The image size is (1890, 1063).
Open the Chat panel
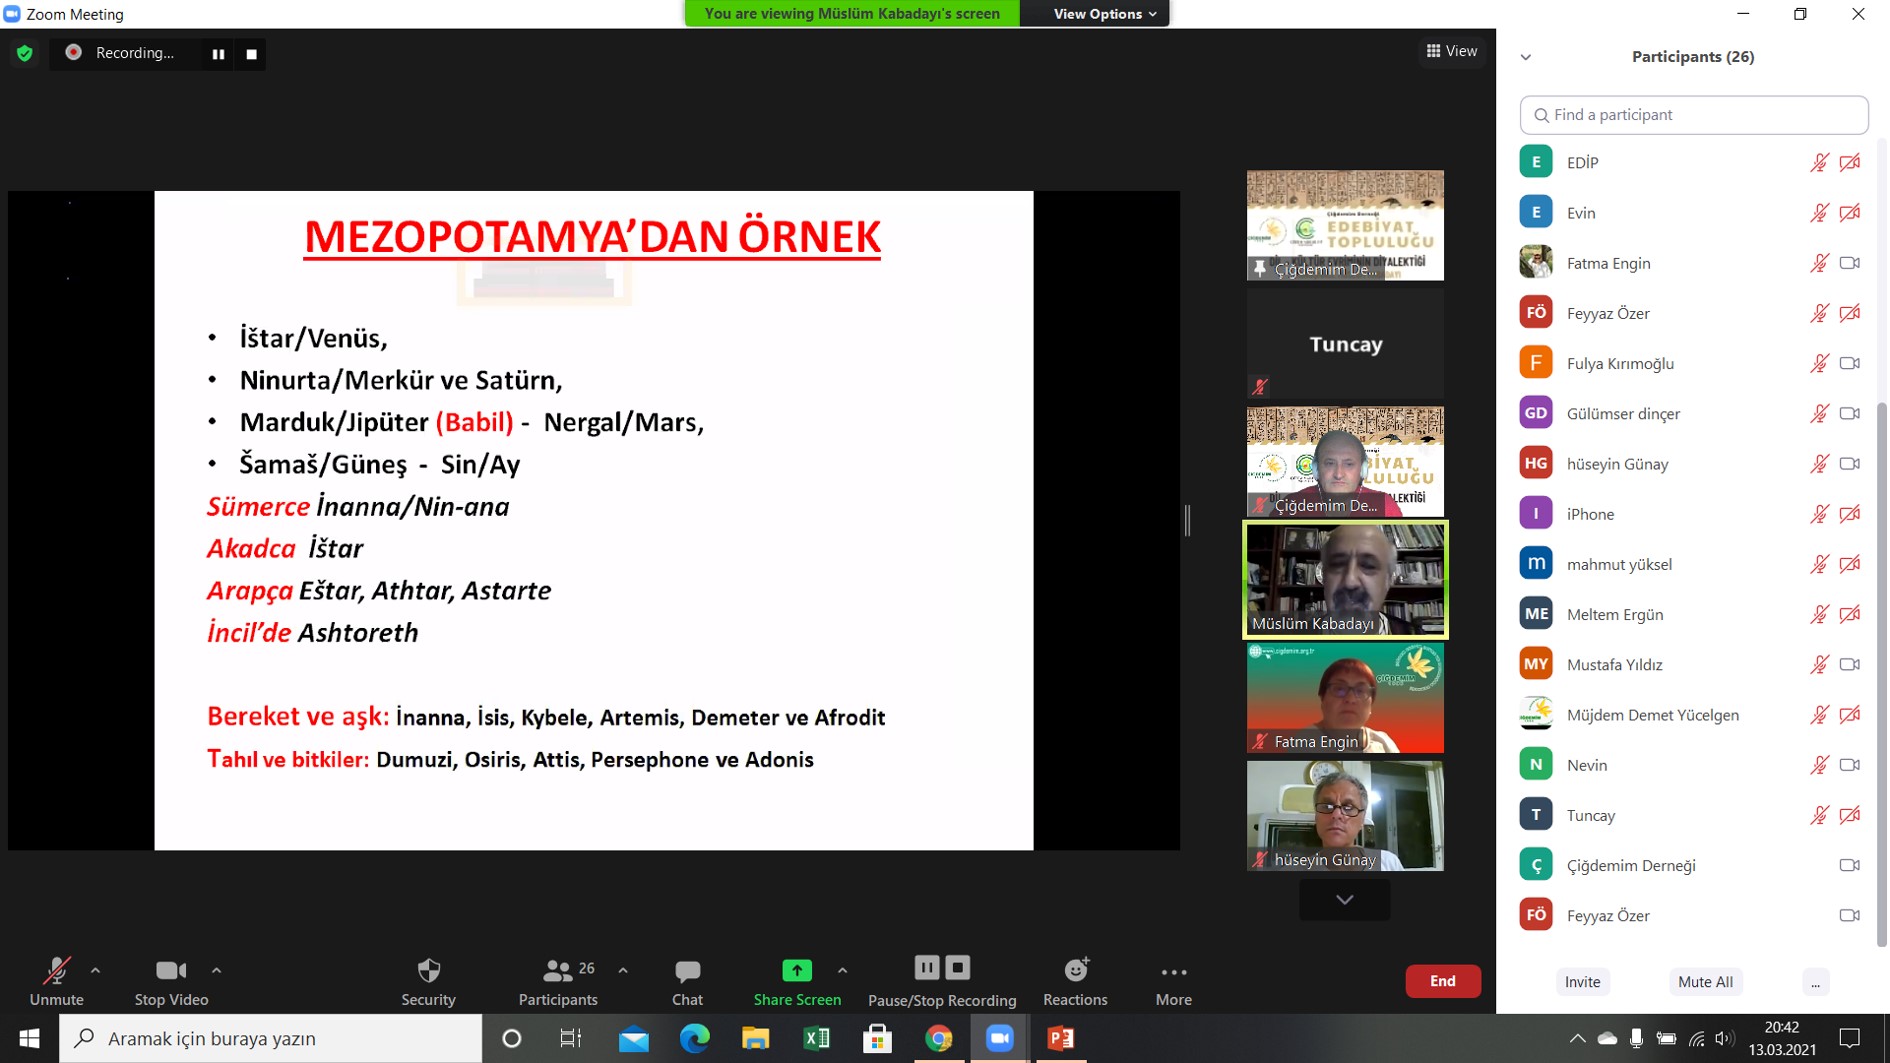pyautogui.click(x=687, y=981)
